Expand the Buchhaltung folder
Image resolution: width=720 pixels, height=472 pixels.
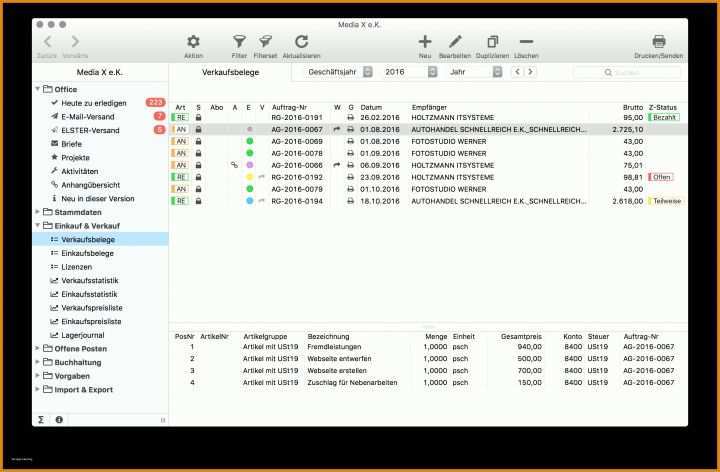click(38, 362)
